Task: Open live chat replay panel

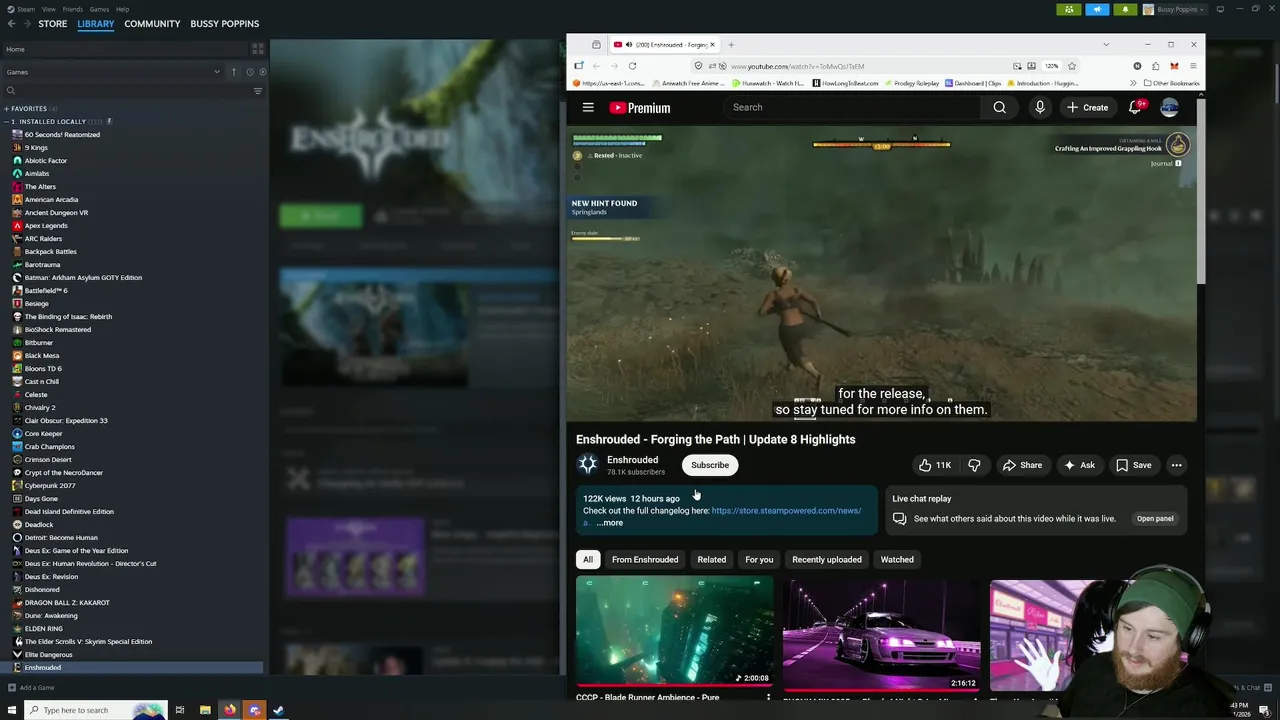Action: (x=1155, y=519)
